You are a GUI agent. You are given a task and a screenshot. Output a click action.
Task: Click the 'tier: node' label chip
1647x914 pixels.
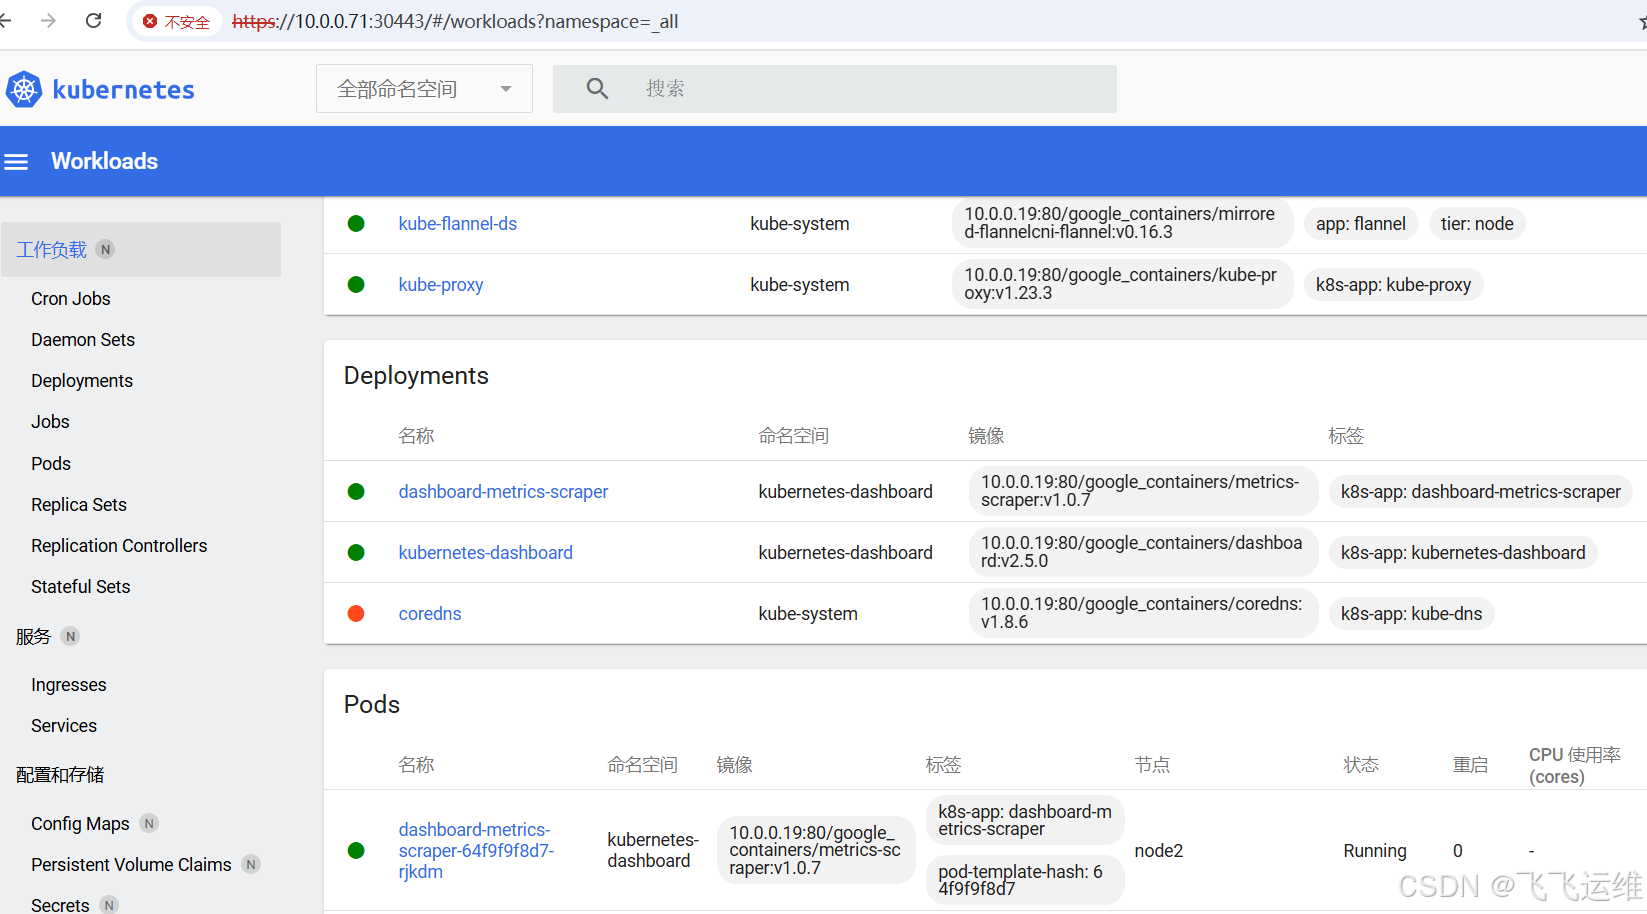coord(1477,224)
